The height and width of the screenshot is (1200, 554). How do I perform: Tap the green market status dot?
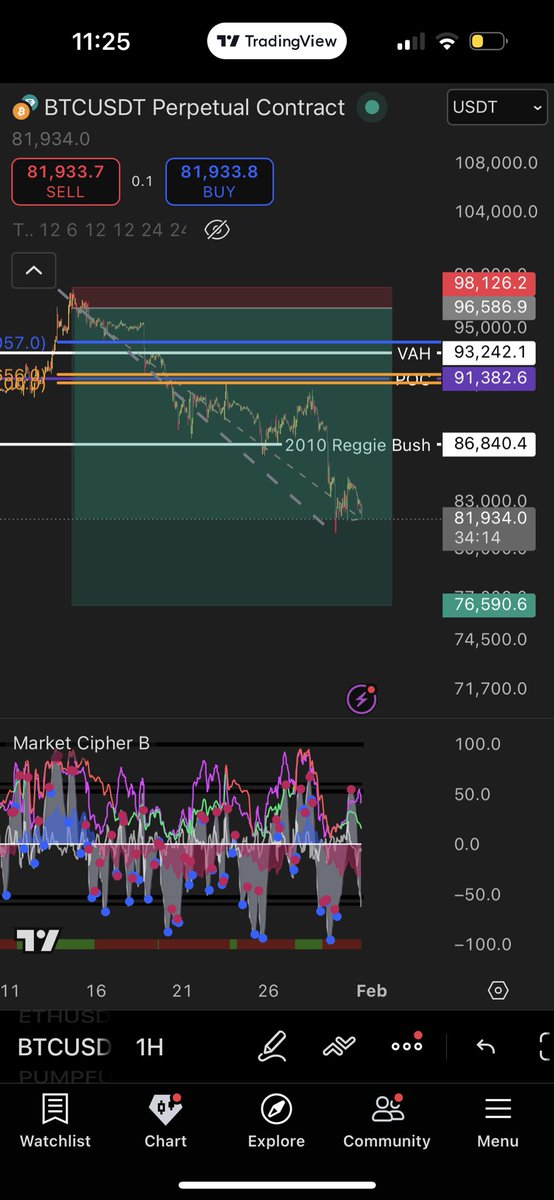(x=372, y=107)
